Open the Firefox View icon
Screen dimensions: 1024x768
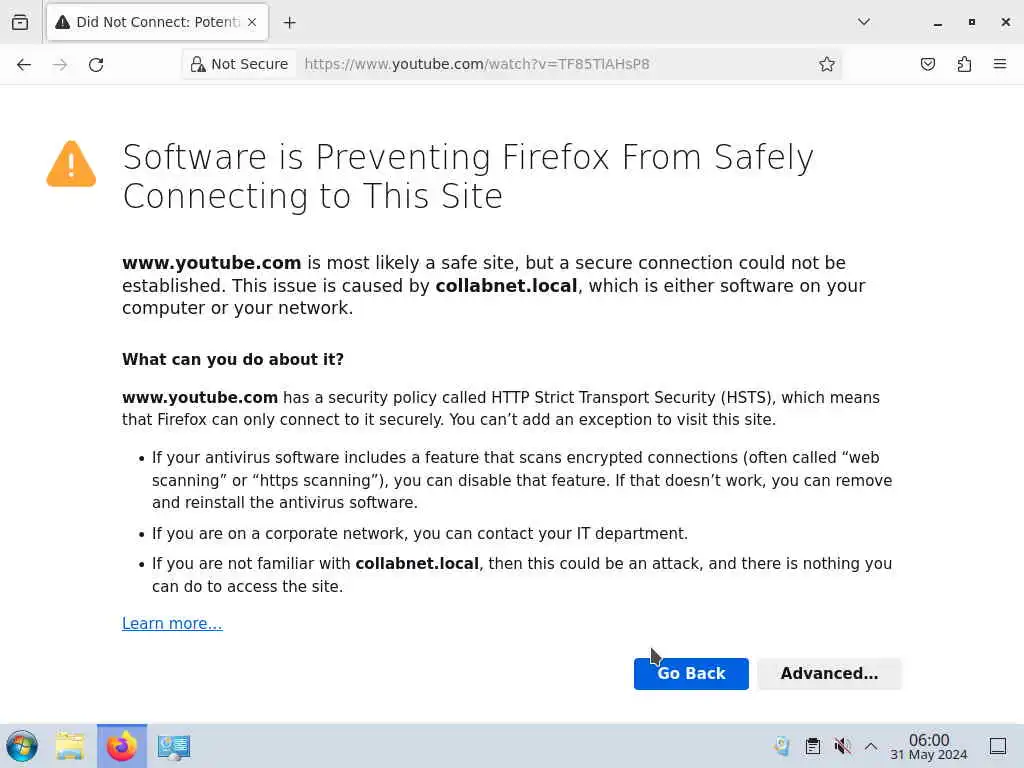(20, 22)
